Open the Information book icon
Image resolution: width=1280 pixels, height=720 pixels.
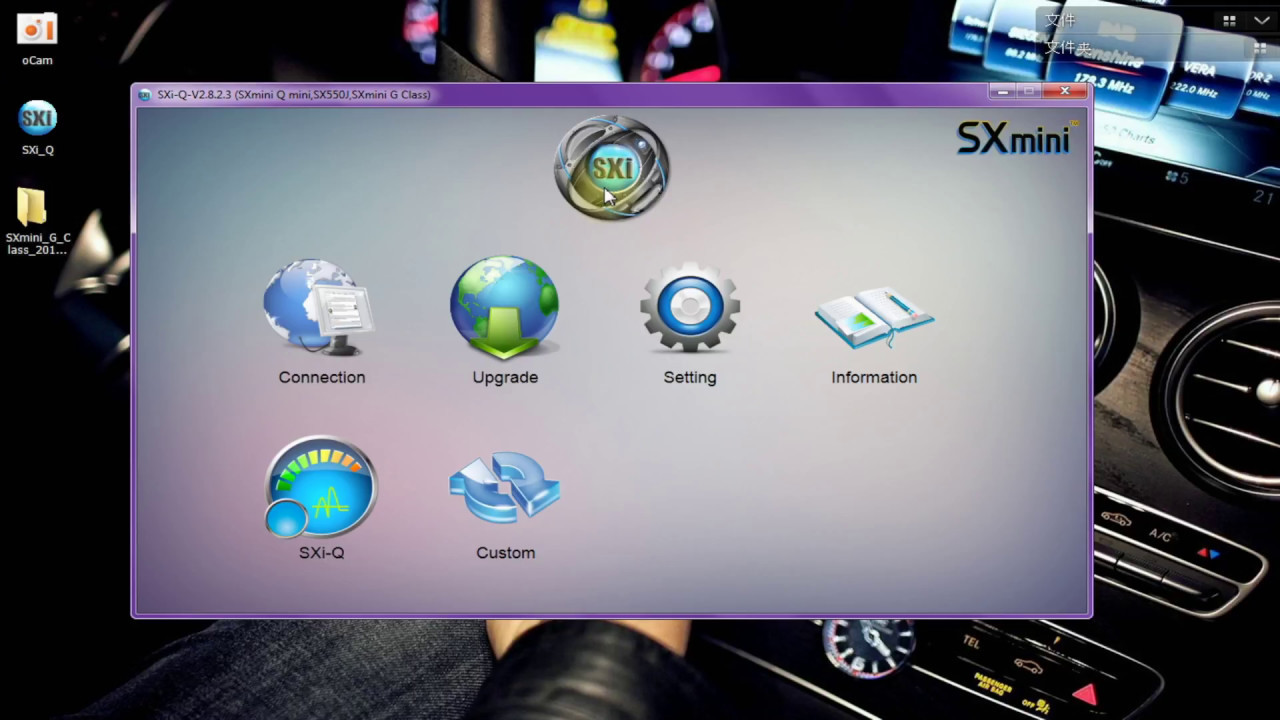[874, 317]
